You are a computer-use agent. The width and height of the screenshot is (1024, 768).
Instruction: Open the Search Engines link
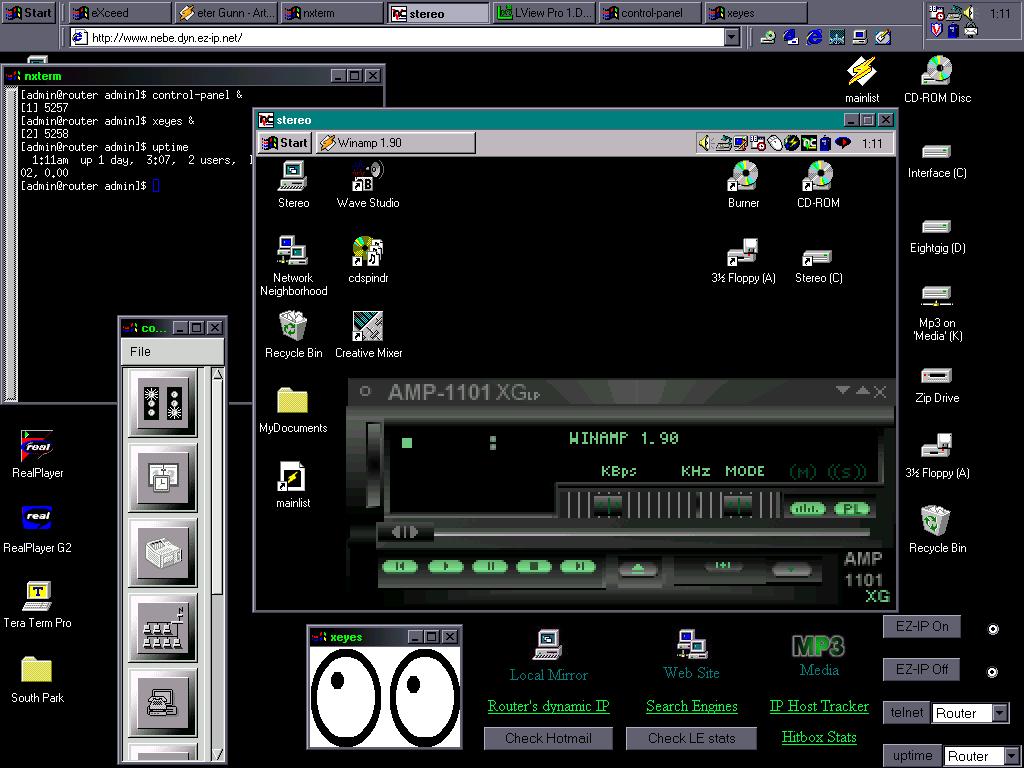692,706
